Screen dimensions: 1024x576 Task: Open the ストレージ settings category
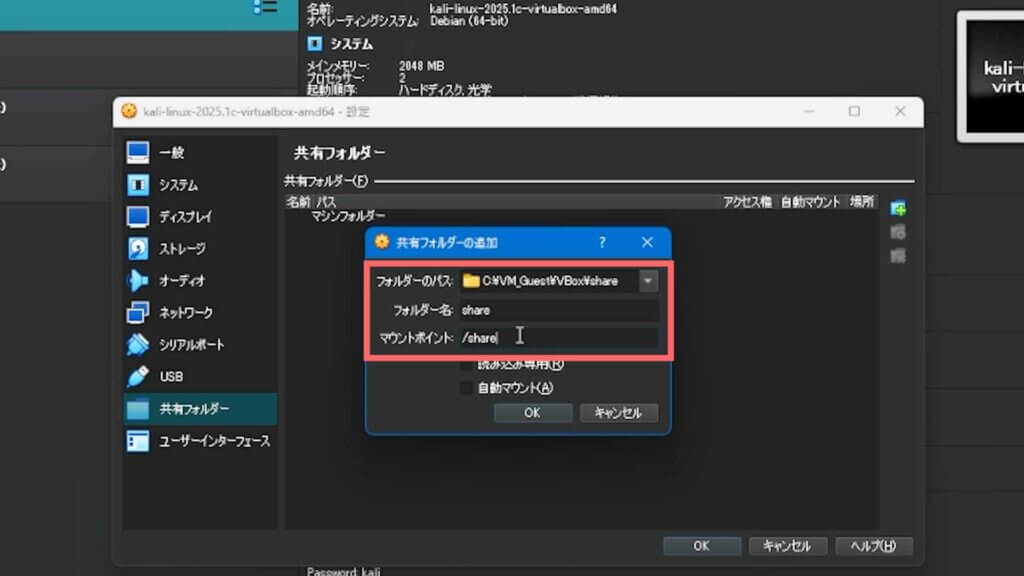tap(200, 249)
